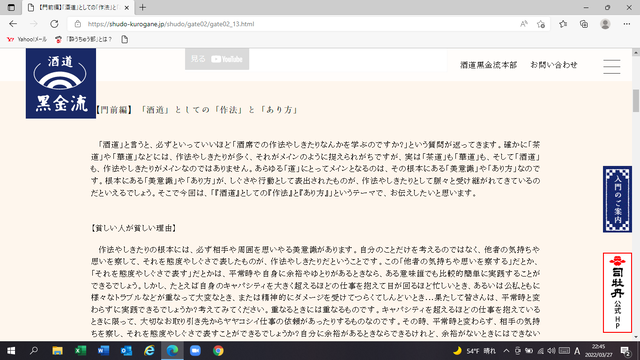Open the browser profile avatar
The height and width of the screenshot is (360, 640).
[x=605, y=24]
